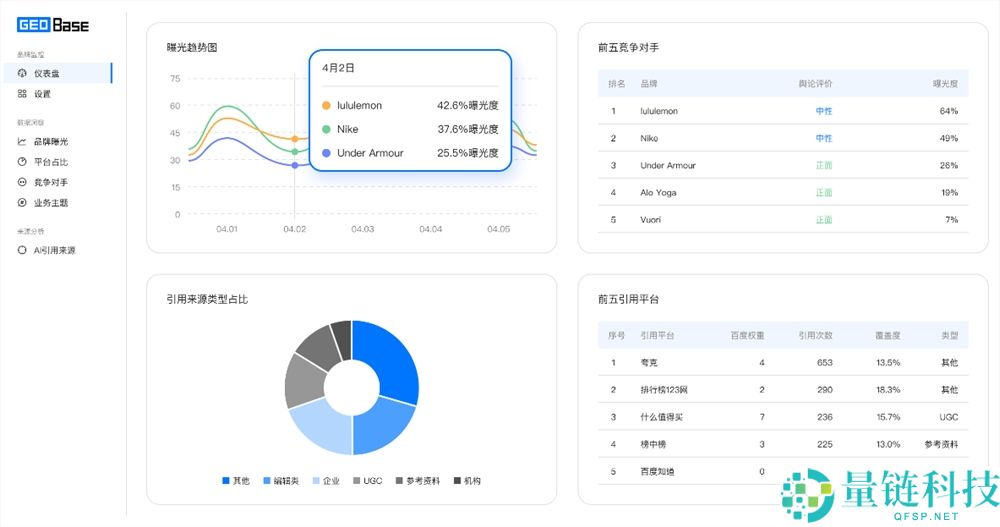Click the GEO Base logo

[53, 25]
